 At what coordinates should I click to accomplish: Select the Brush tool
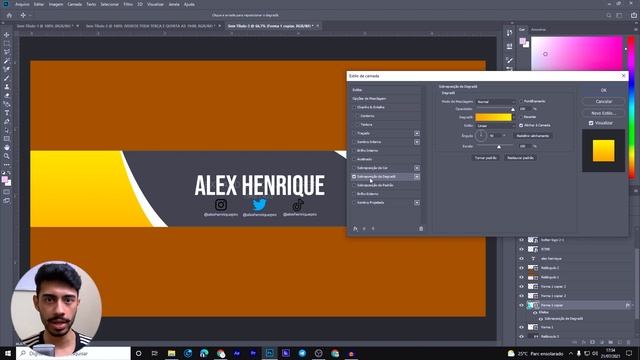(7, 78)
